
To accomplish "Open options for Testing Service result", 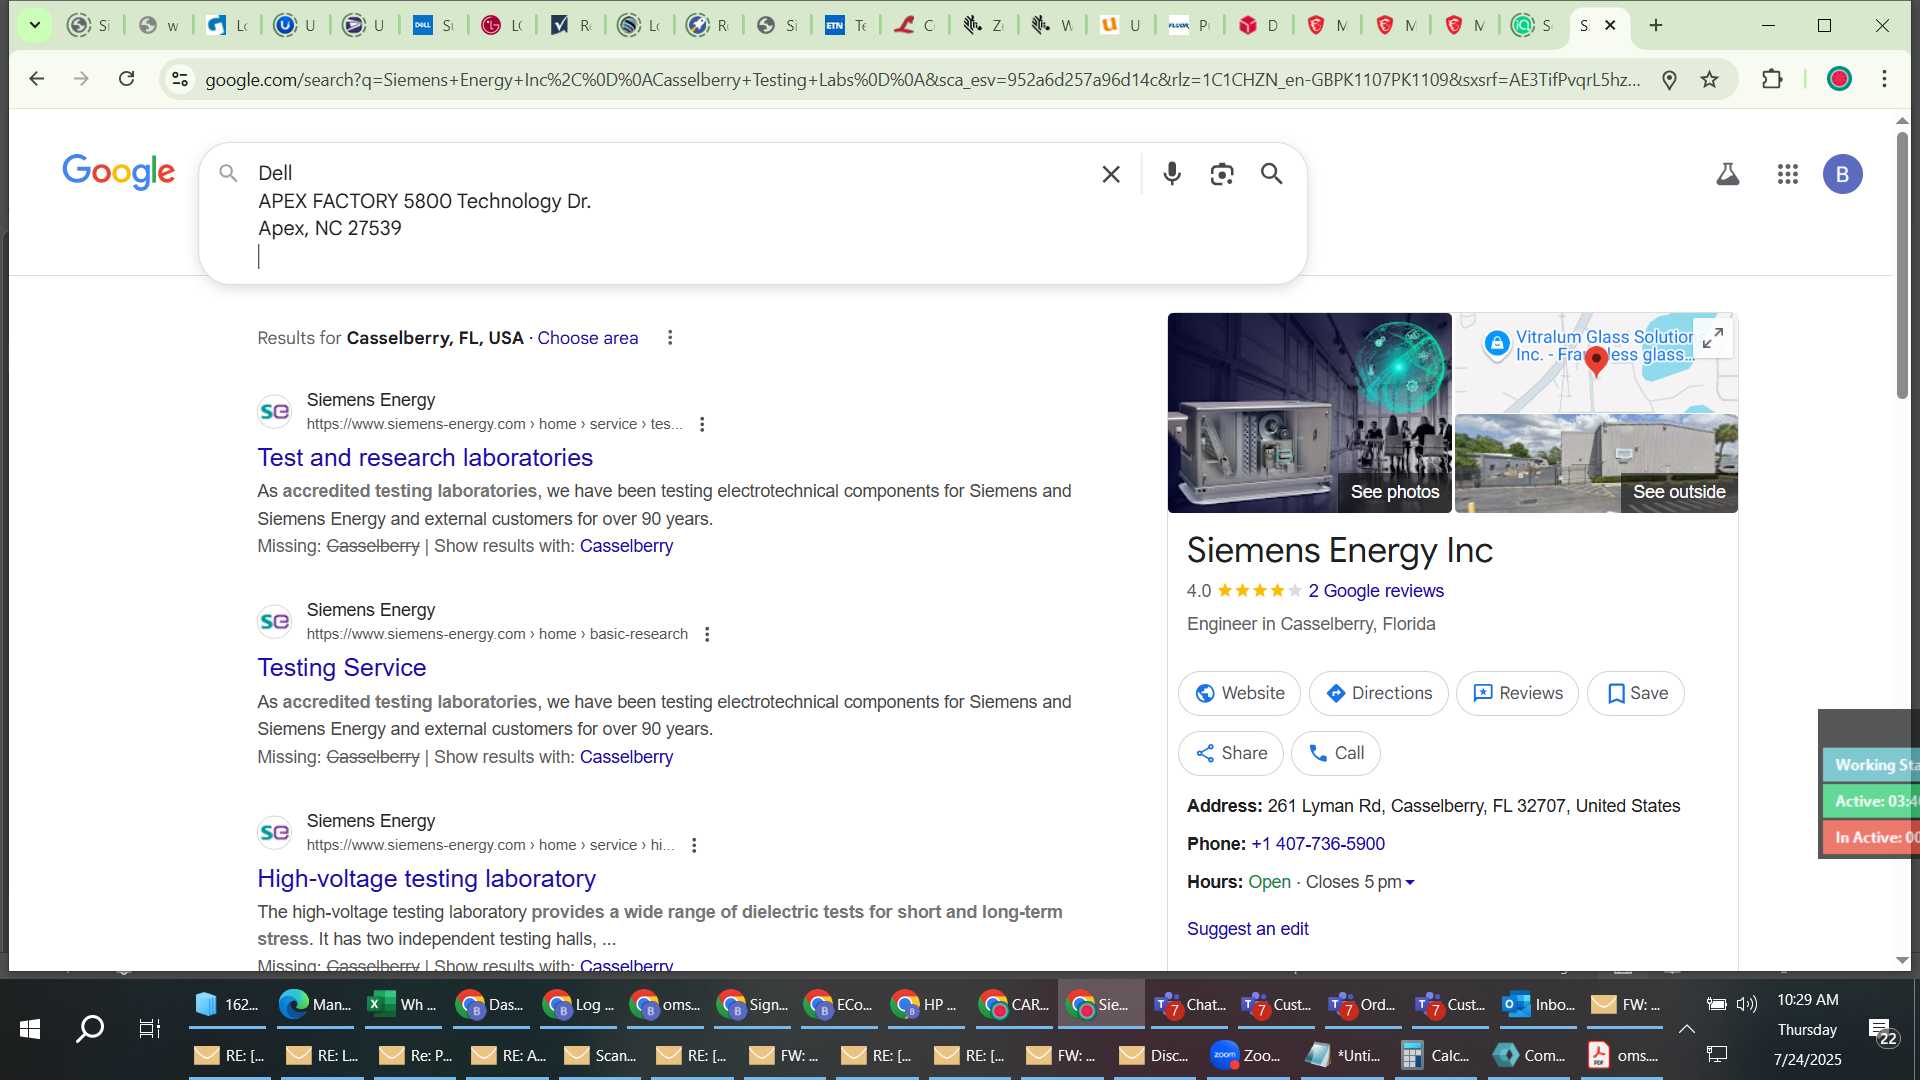I will tap(707, 634).
